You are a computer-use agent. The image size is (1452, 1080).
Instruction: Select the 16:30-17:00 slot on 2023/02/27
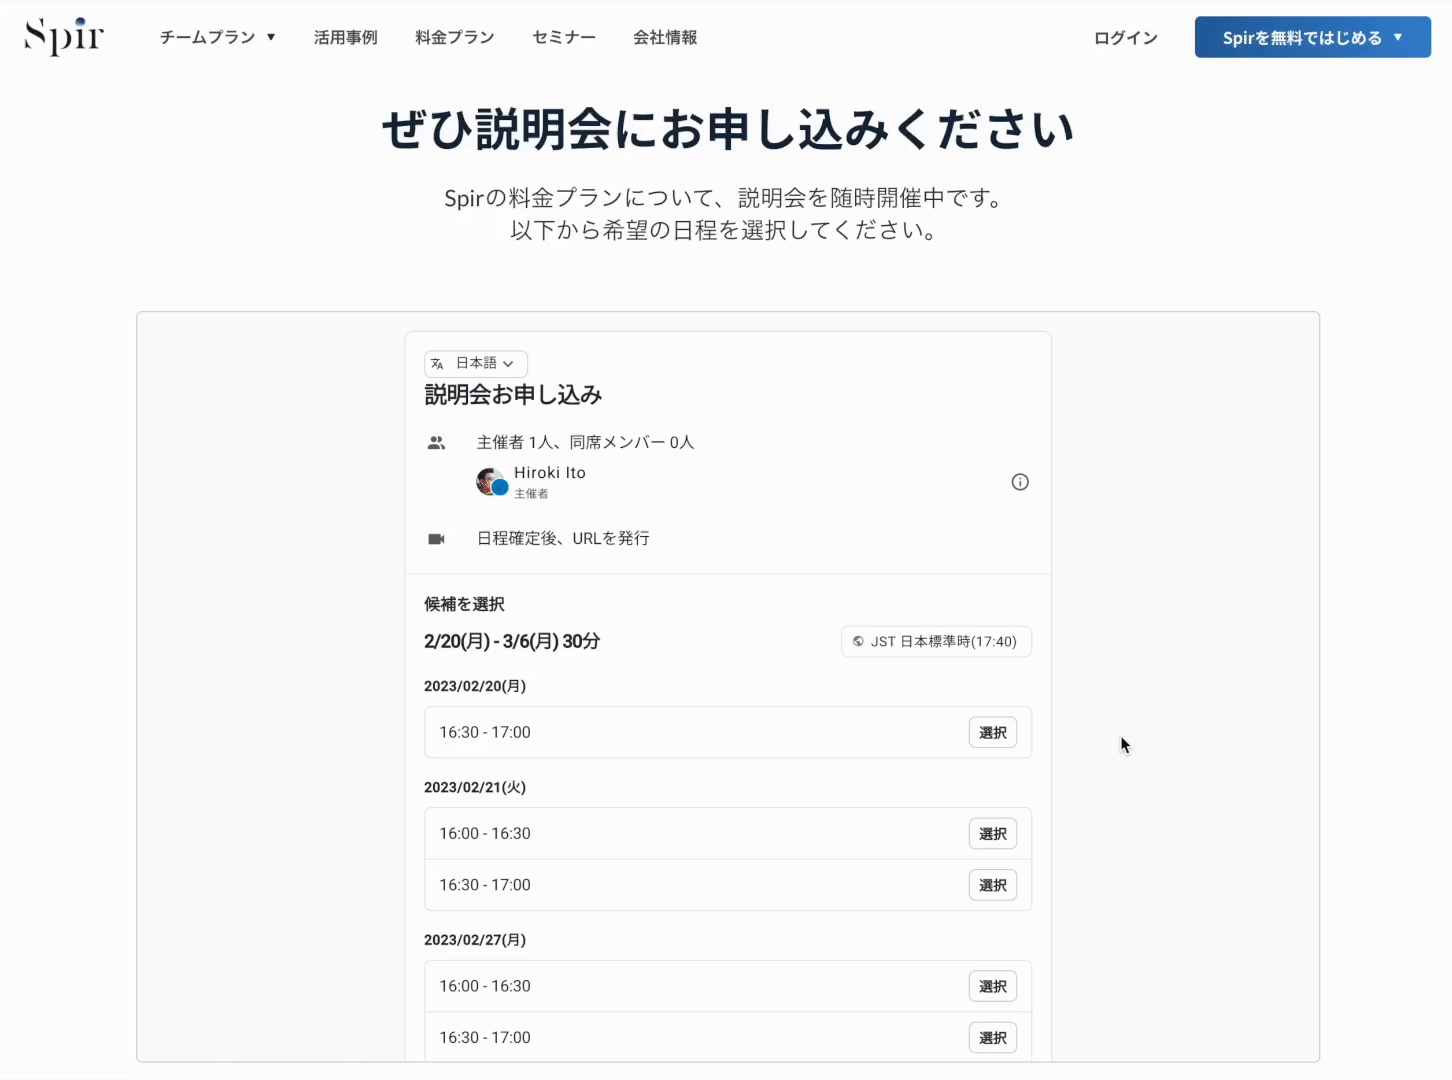pyautogui.click(x=992, y=1037)
